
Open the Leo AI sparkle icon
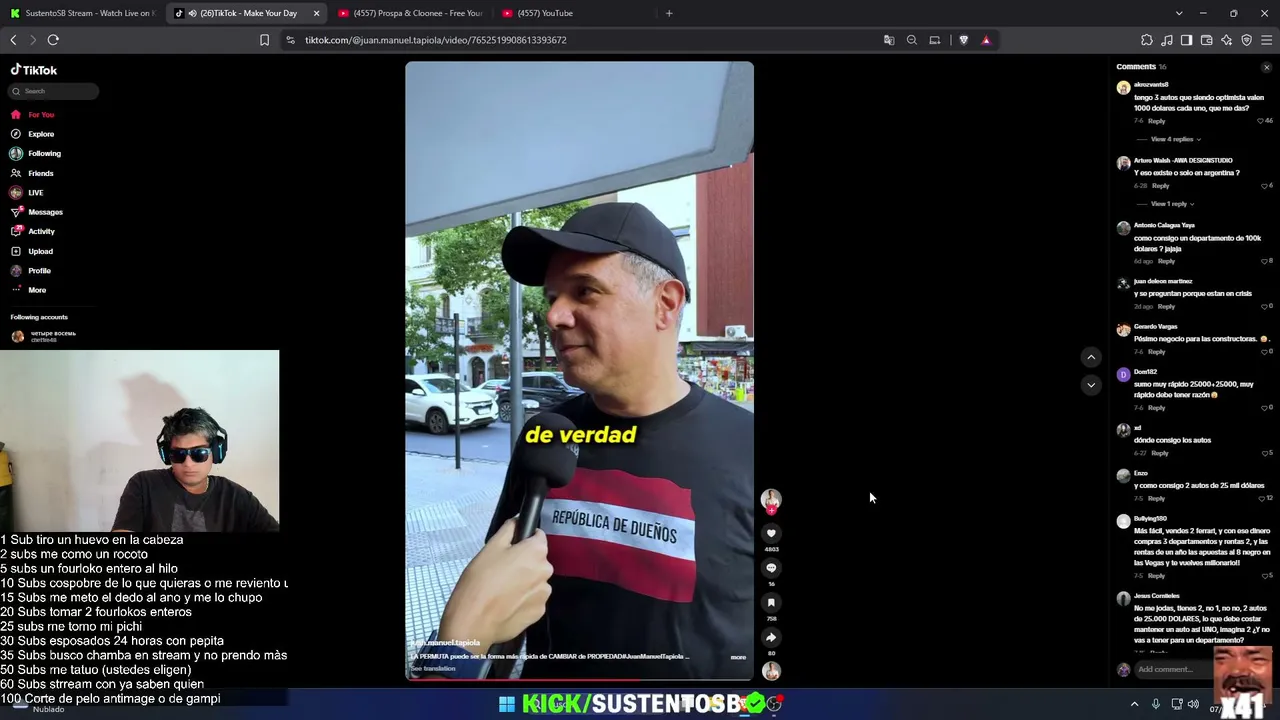click(1227, 40)
